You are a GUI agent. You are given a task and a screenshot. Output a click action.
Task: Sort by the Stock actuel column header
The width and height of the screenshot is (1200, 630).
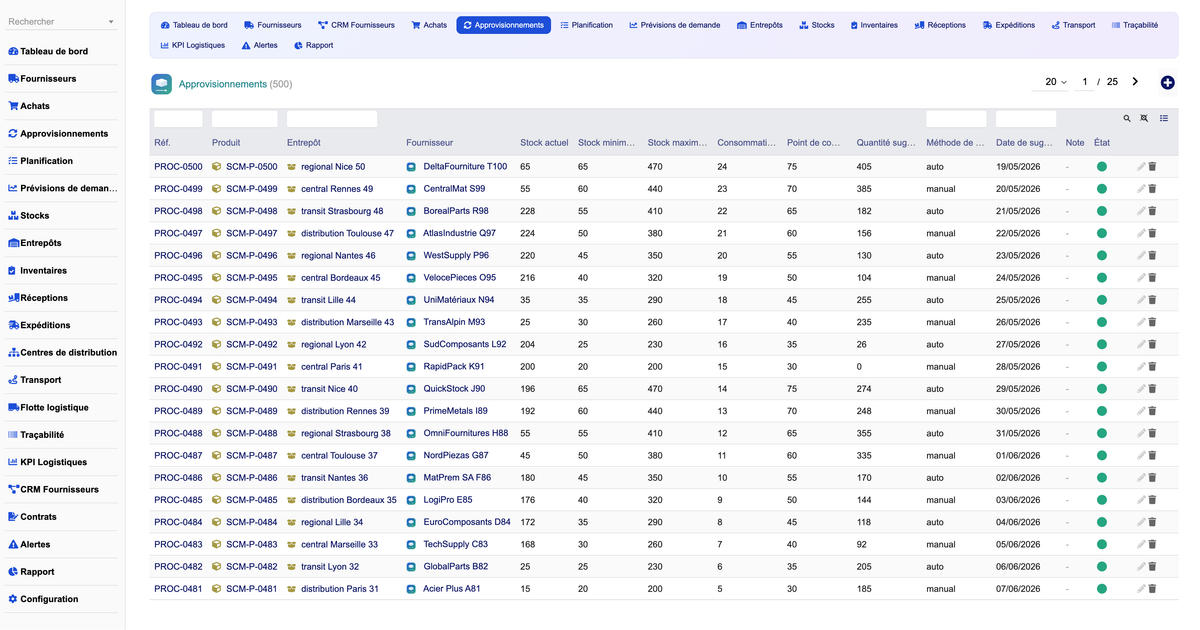[544, 143]
